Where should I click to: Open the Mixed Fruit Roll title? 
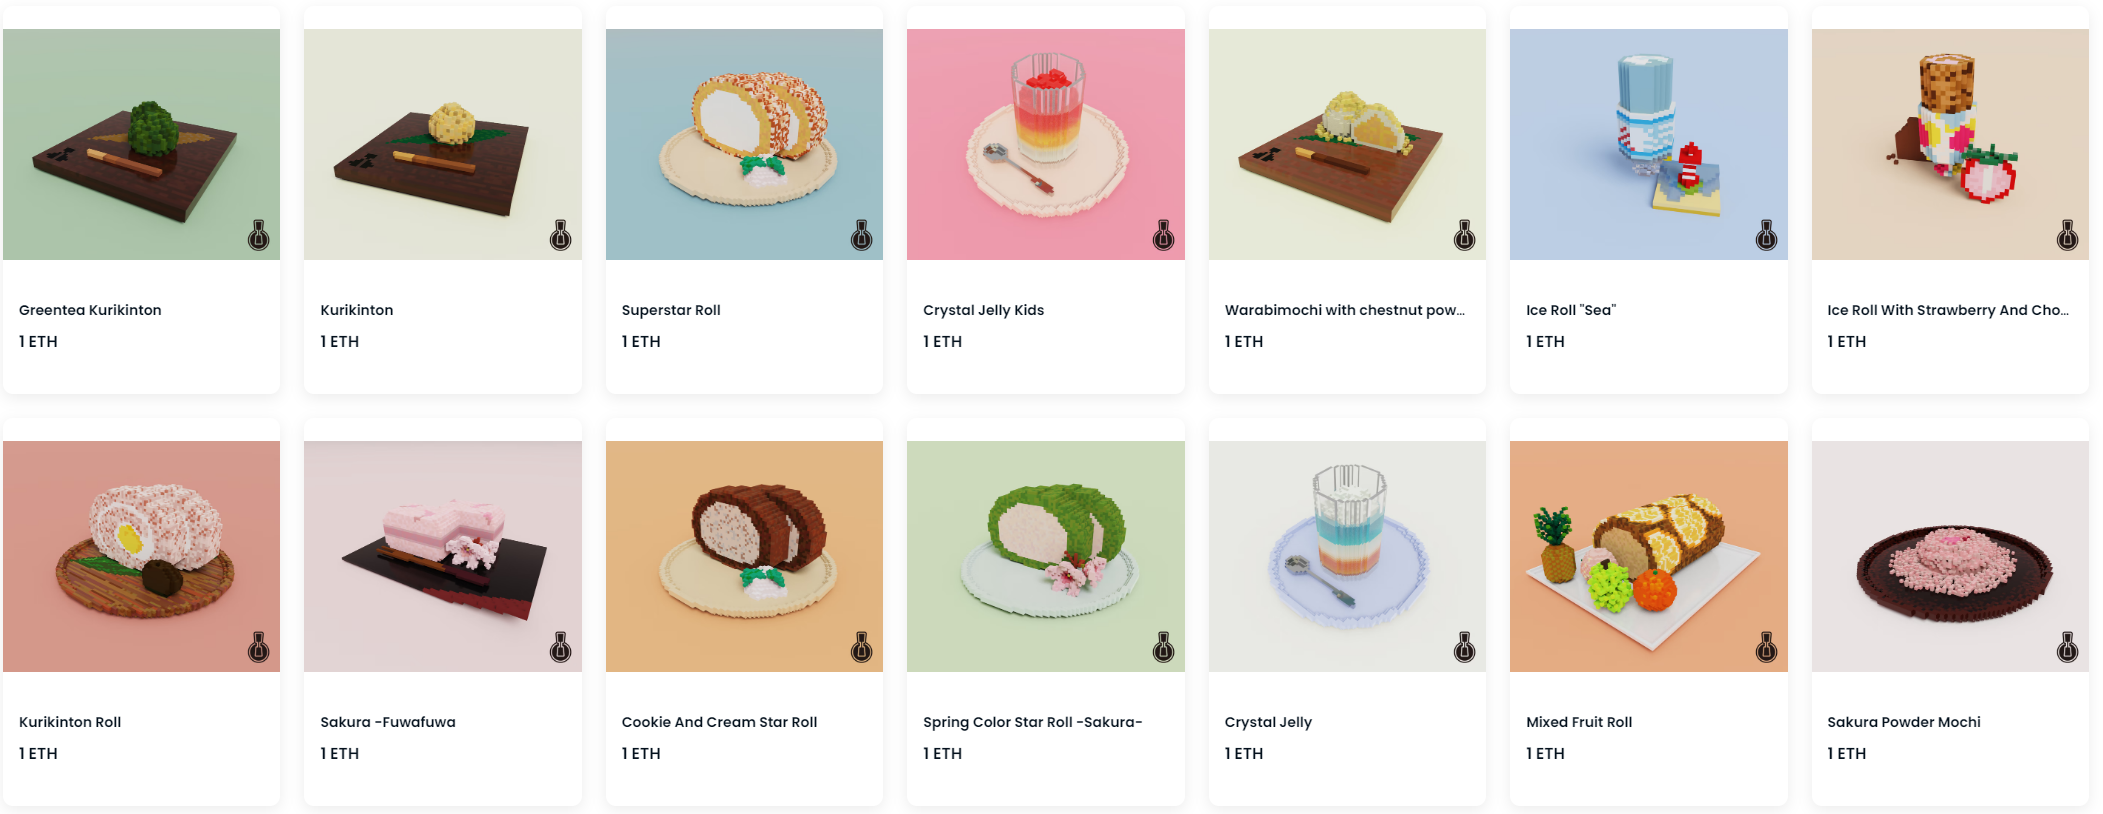[x=1579, y=722]
